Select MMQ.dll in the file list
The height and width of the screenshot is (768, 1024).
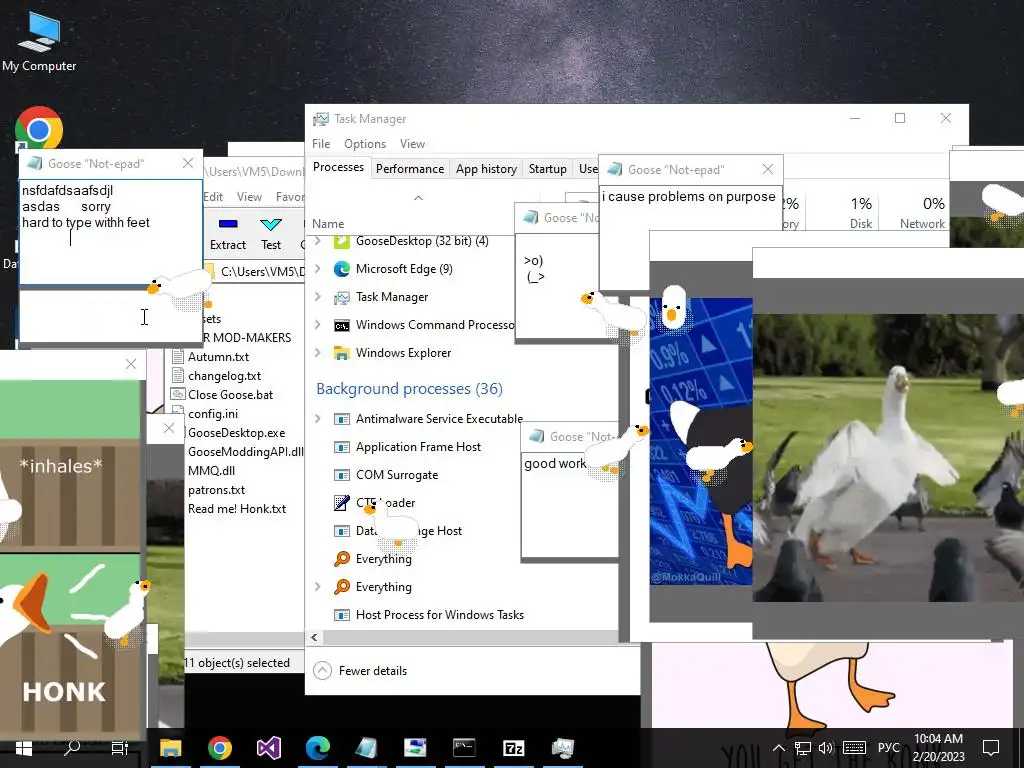click(211, 470)
